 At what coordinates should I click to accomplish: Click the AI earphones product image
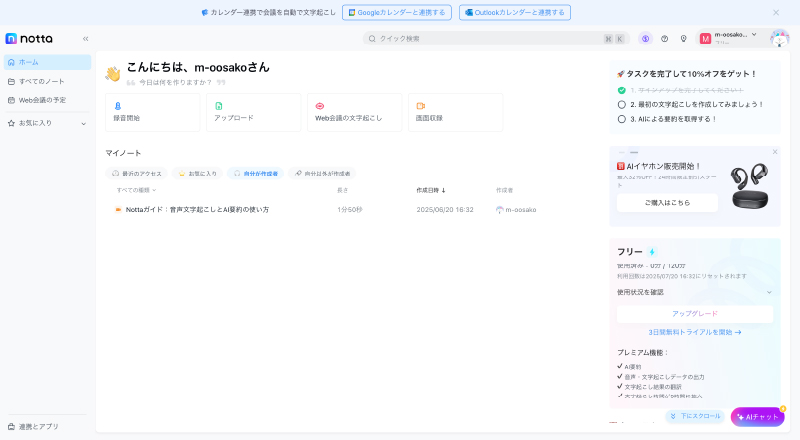(x=749, y=186)
